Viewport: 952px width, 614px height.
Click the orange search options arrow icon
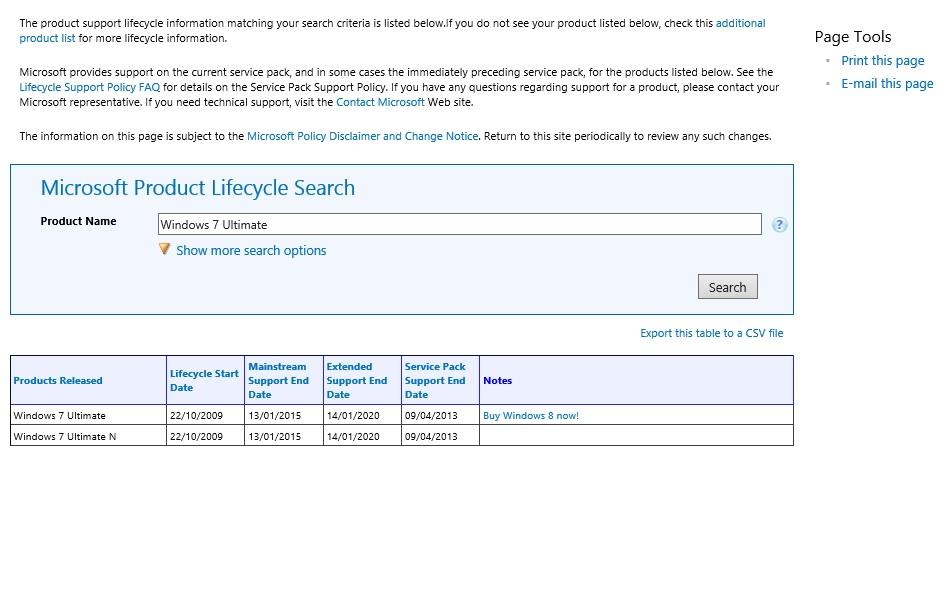165,249
